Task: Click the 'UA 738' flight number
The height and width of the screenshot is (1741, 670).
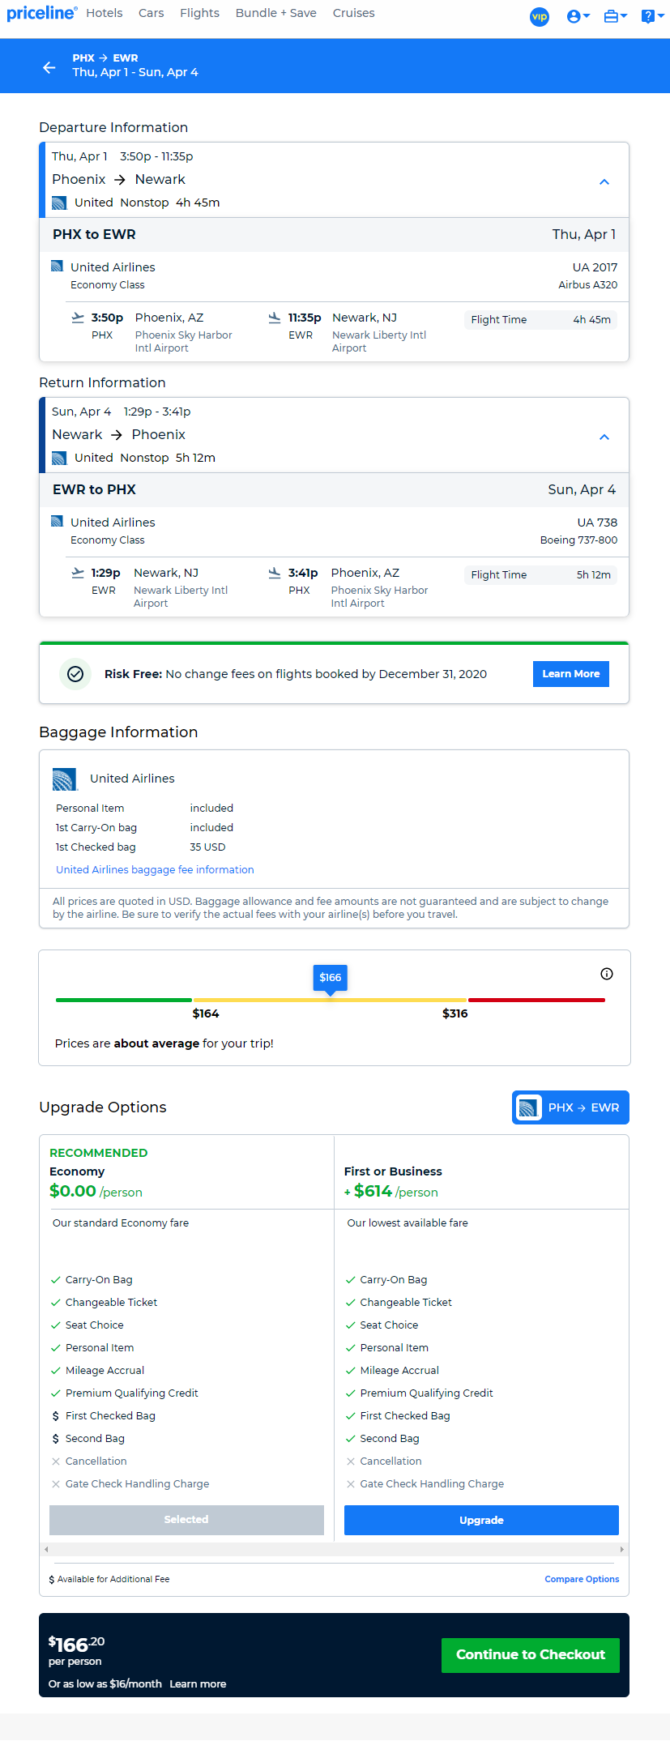Action: point(597,522)
